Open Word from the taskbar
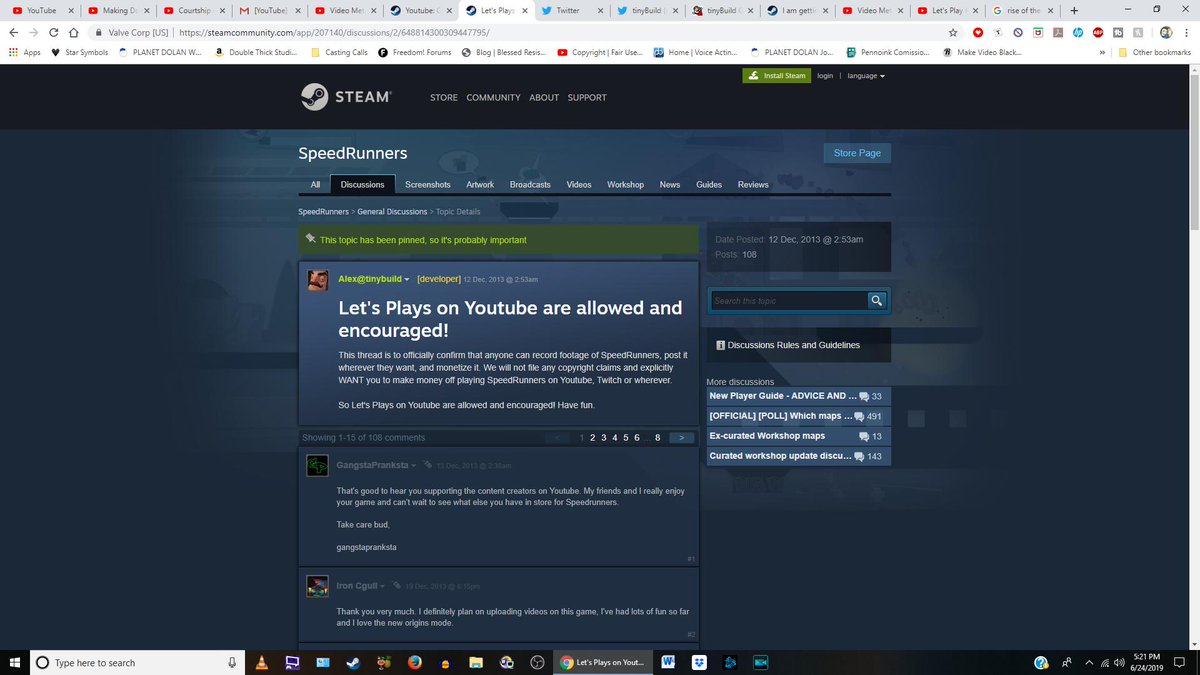Image resolution: width=1200 pixels, height=675 pixels. click(x=668, y=662)
